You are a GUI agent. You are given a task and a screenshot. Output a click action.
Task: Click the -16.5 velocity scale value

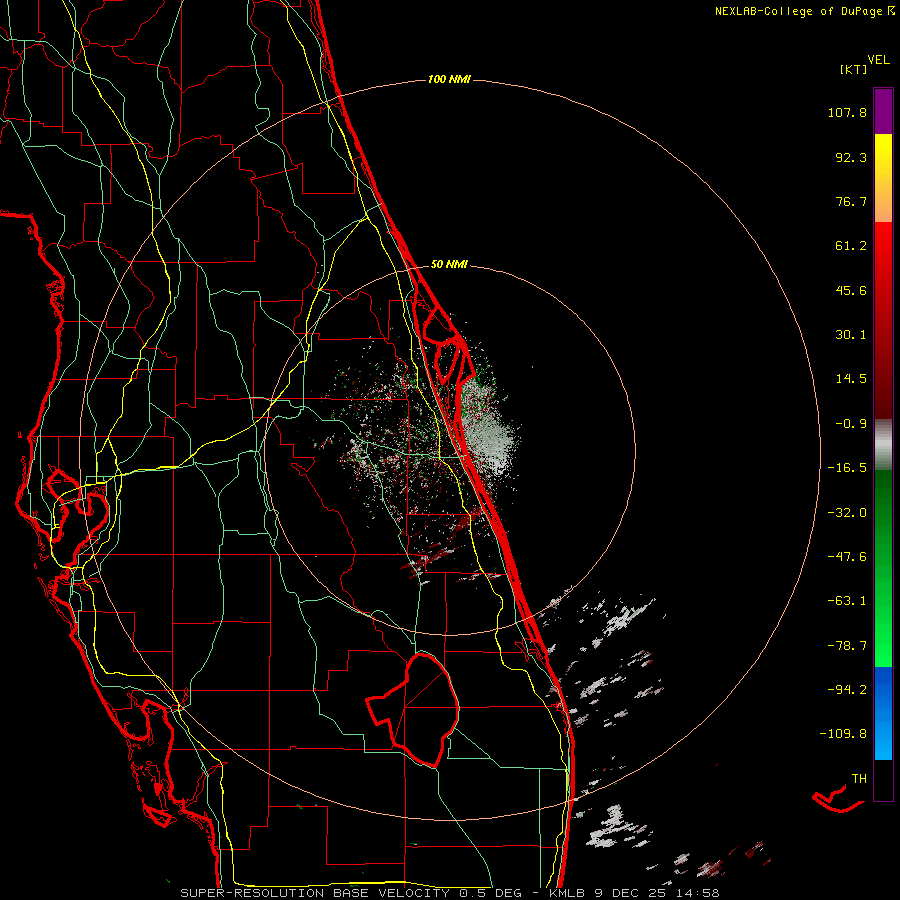coord(847,468)
